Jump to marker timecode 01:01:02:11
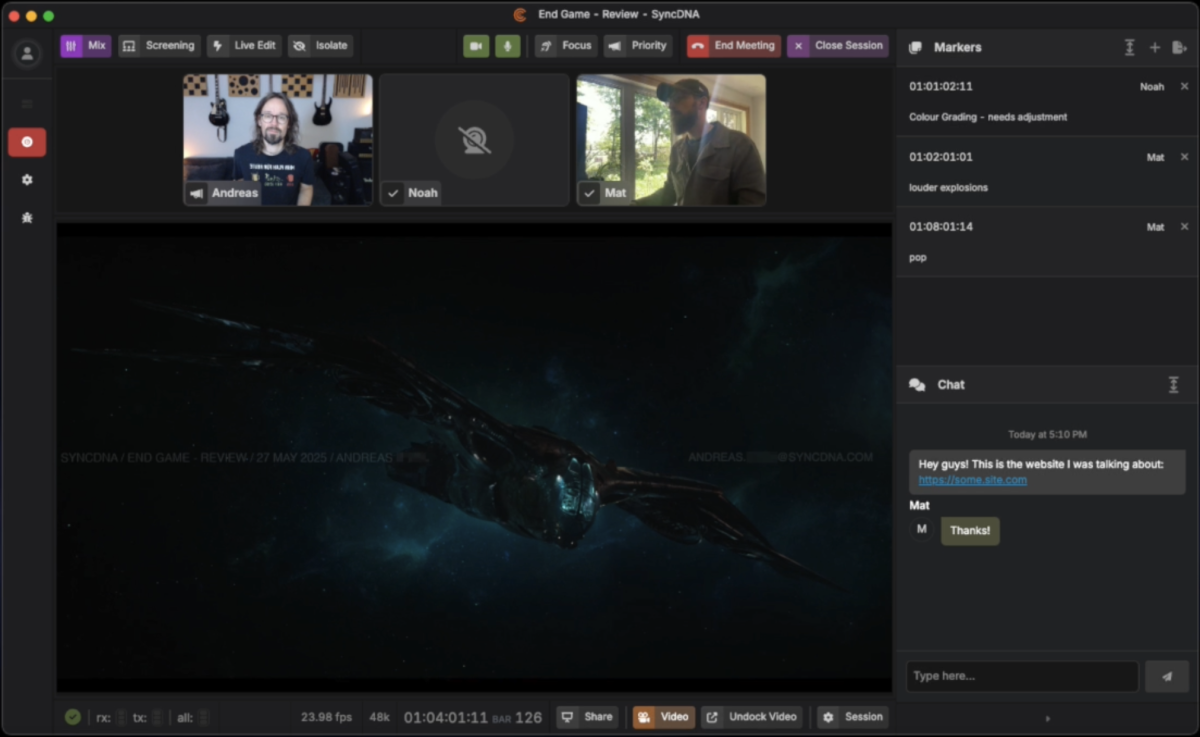Viewport: 1200px width, 737px height. pos(940,87)
